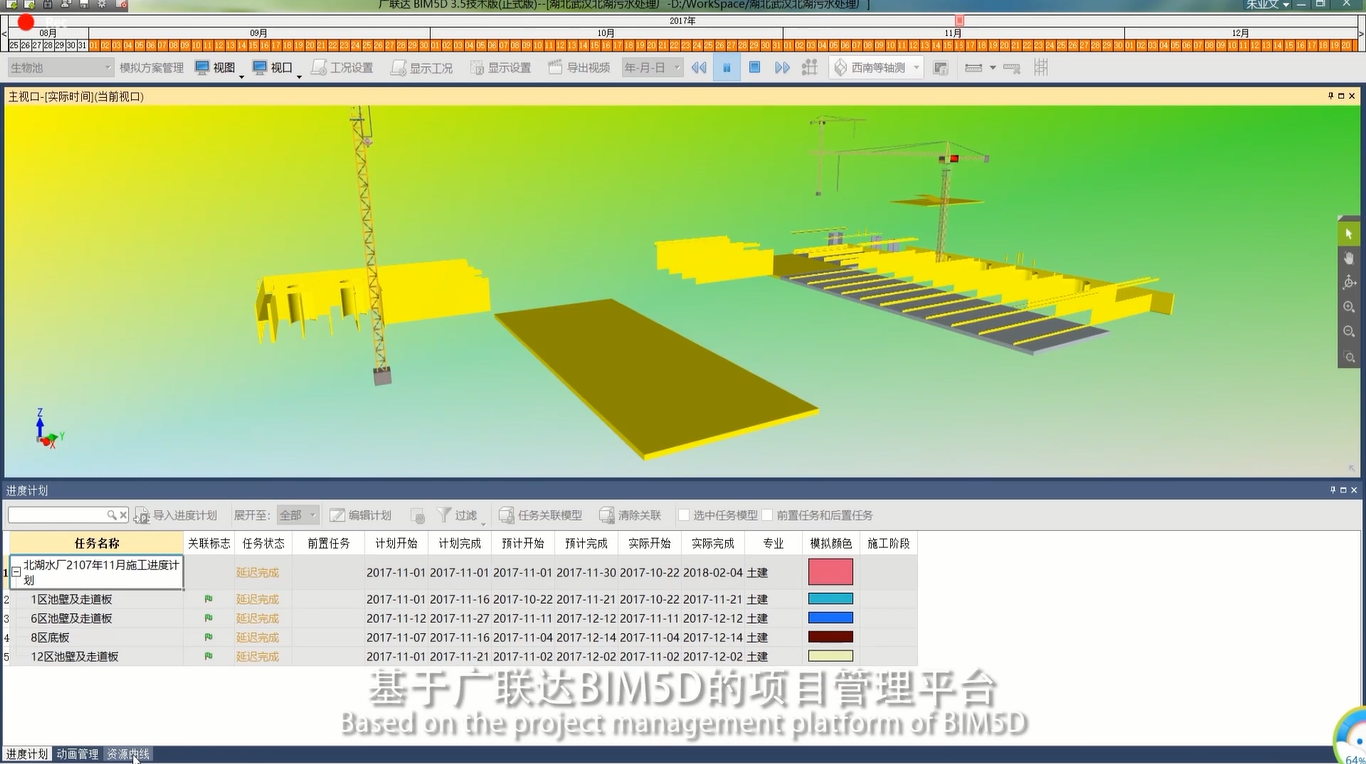The image size is (1366, 764).
Task: Open the 年-月-日 time unit dropdown
Action: 652,67
